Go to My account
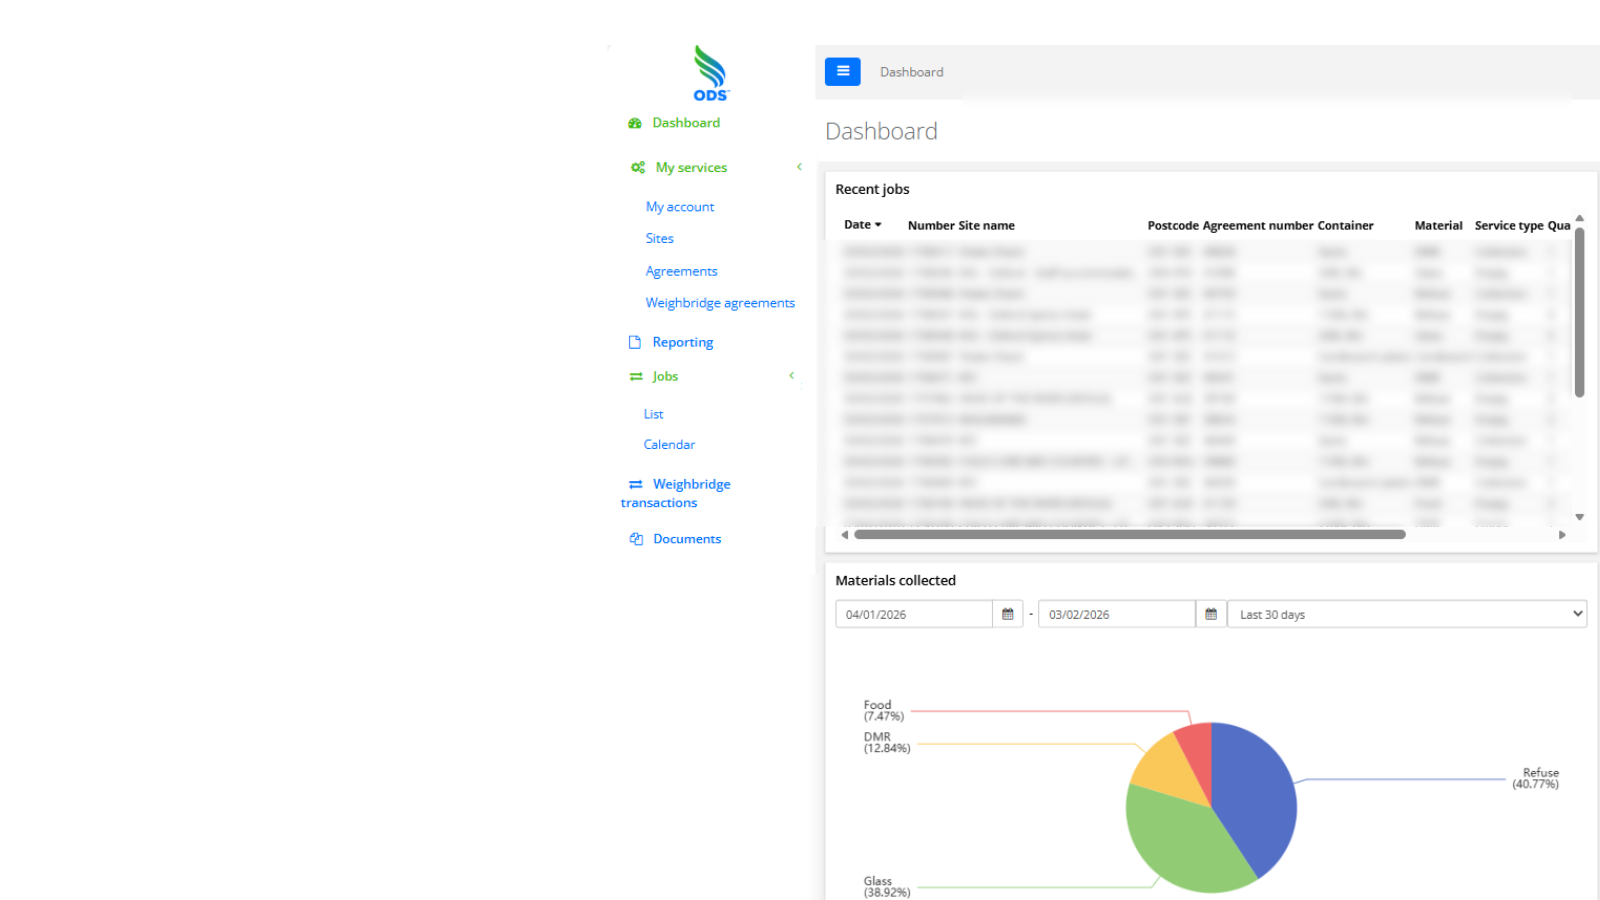The image size is (1600, 900). (680, 207)
